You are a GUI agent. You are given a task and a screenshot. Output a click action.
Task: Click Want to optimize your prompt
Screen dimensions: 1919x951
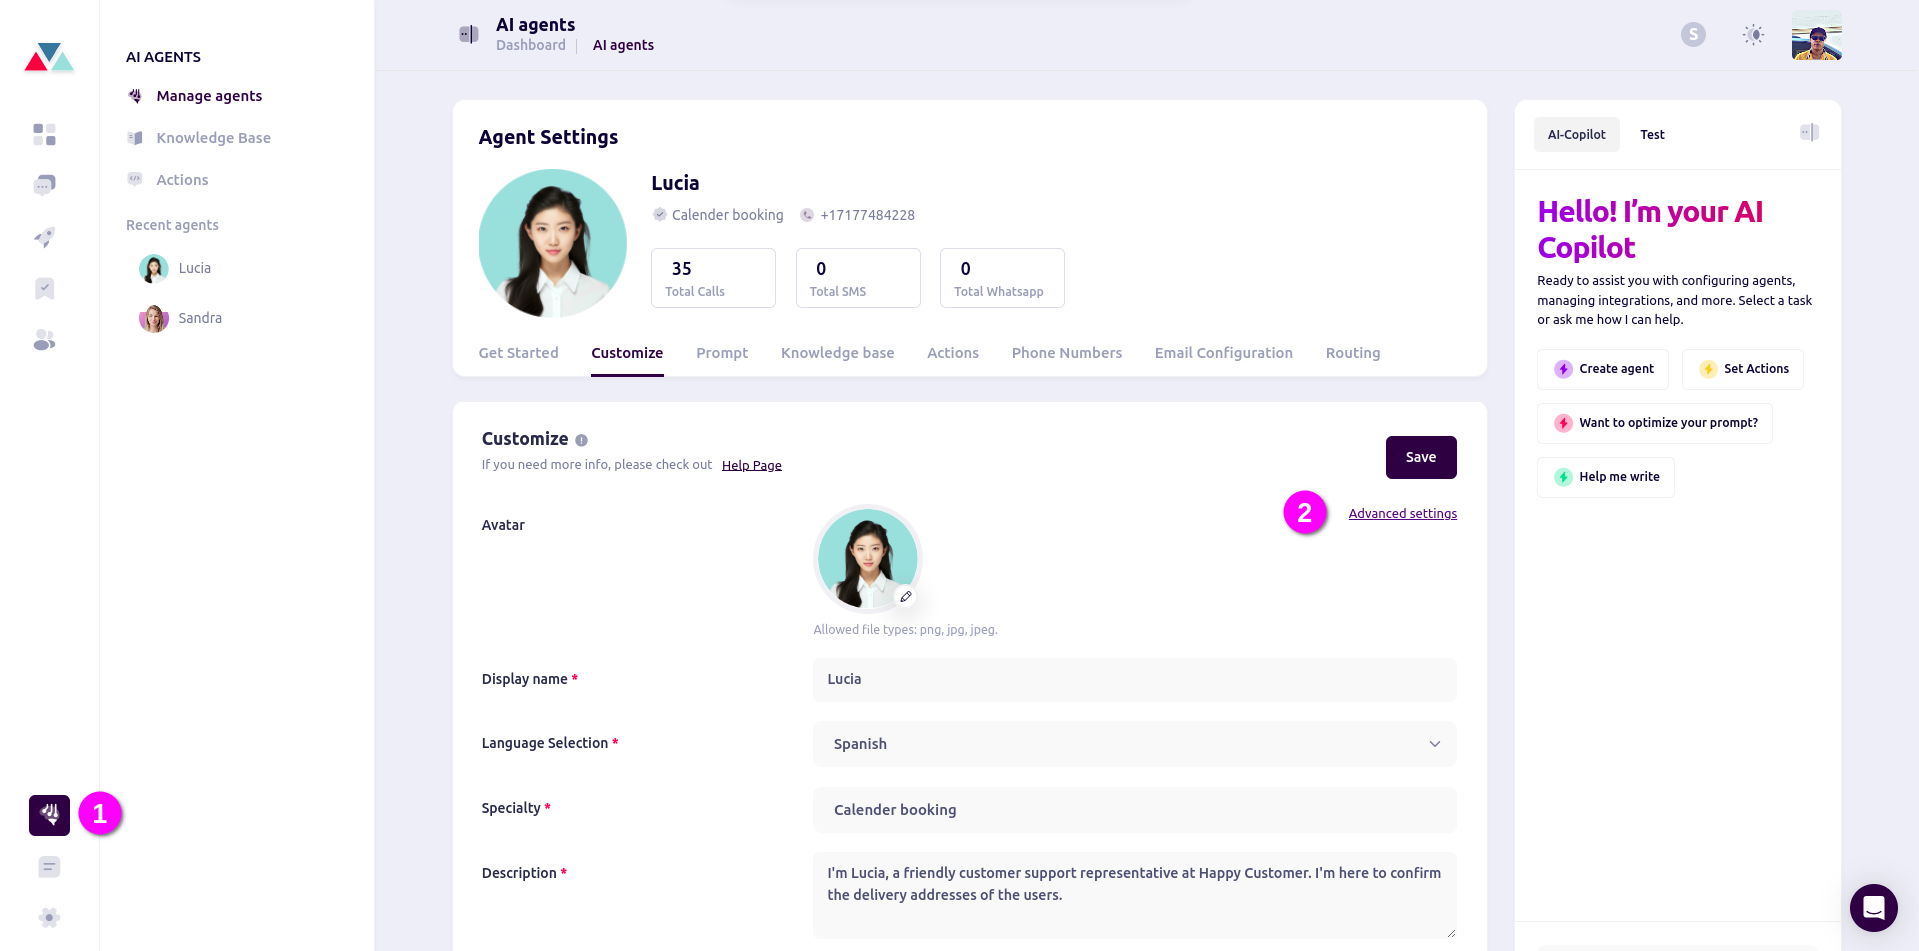[x=1654, y=423]
